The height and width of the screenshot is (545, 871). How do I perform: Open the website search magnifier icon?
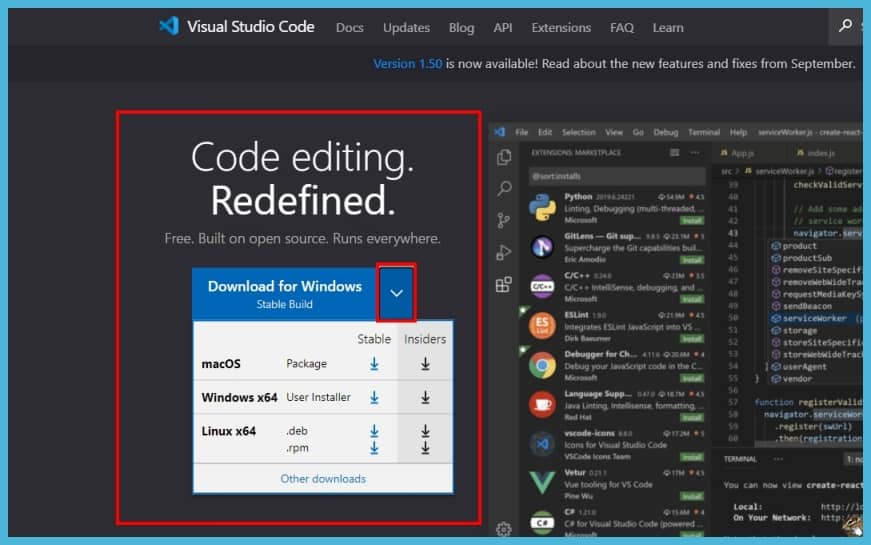pos(845,26)
